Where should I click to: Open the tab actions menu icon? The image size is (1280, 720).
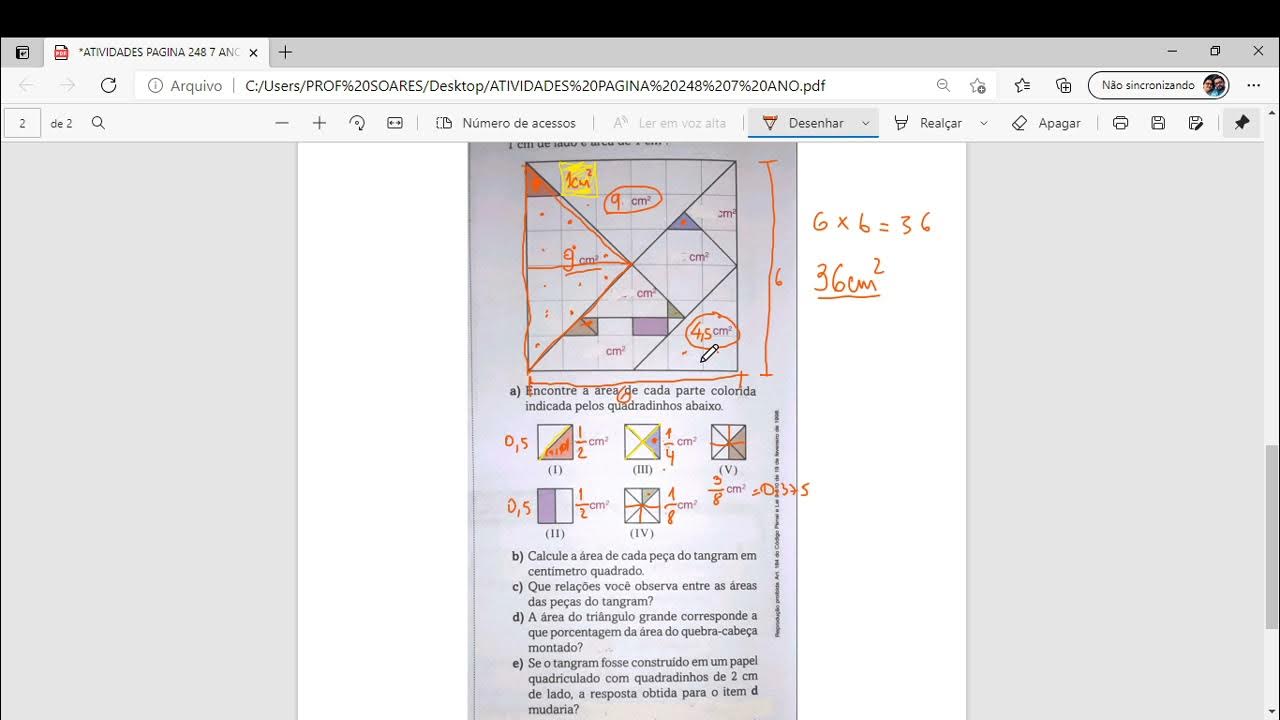(x=23, y=52)
